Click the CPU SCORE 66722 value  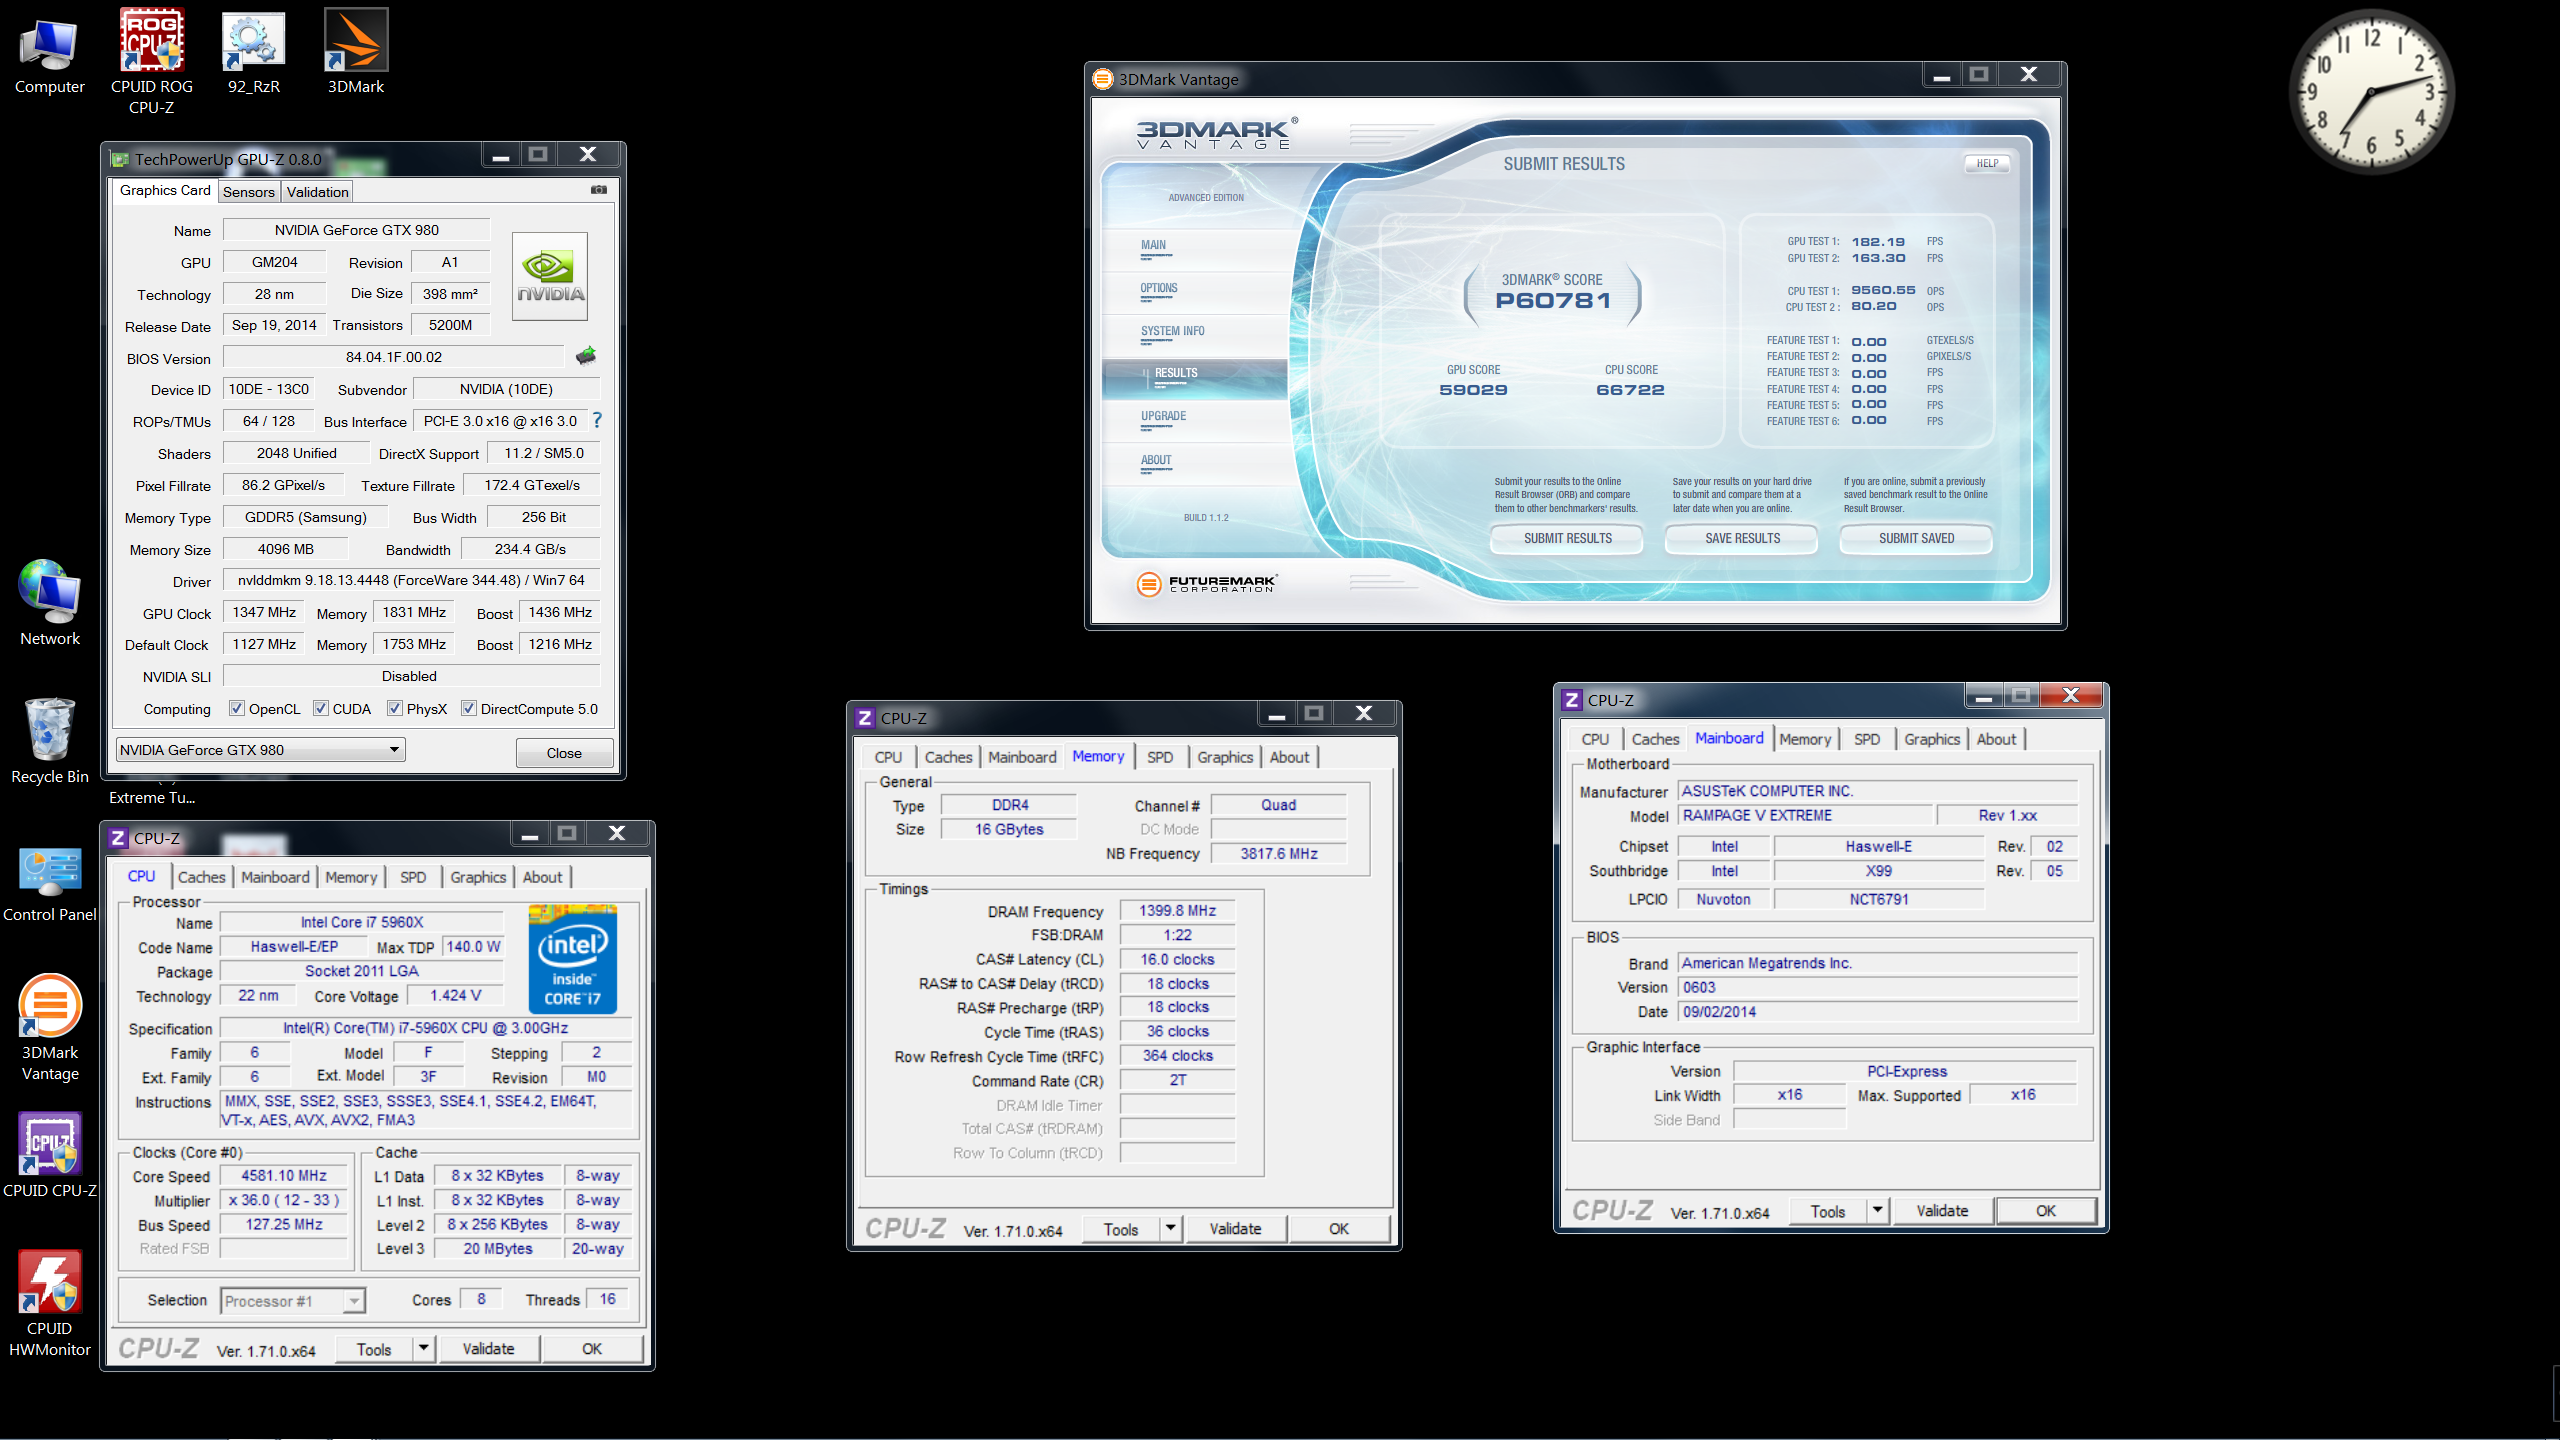coord(1631,390)
